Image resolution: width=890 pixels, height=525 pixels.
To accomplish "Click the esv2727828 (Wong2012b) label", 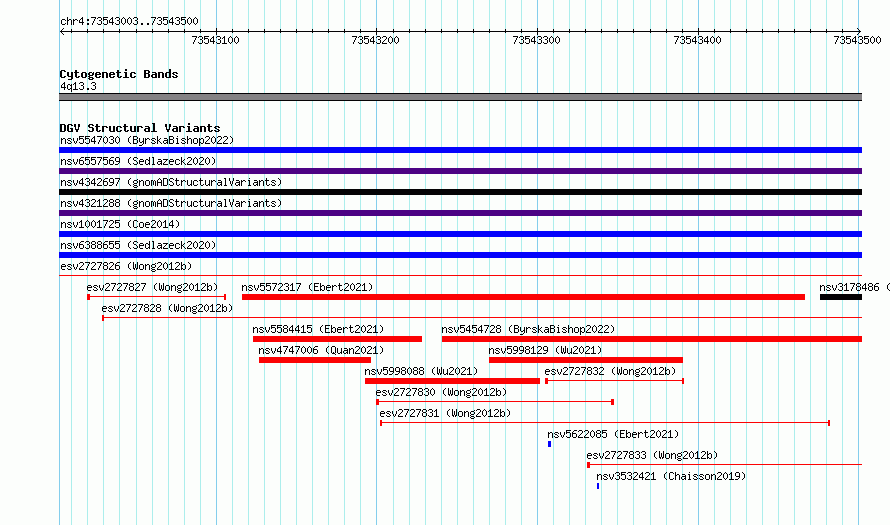I will [167, 308].
